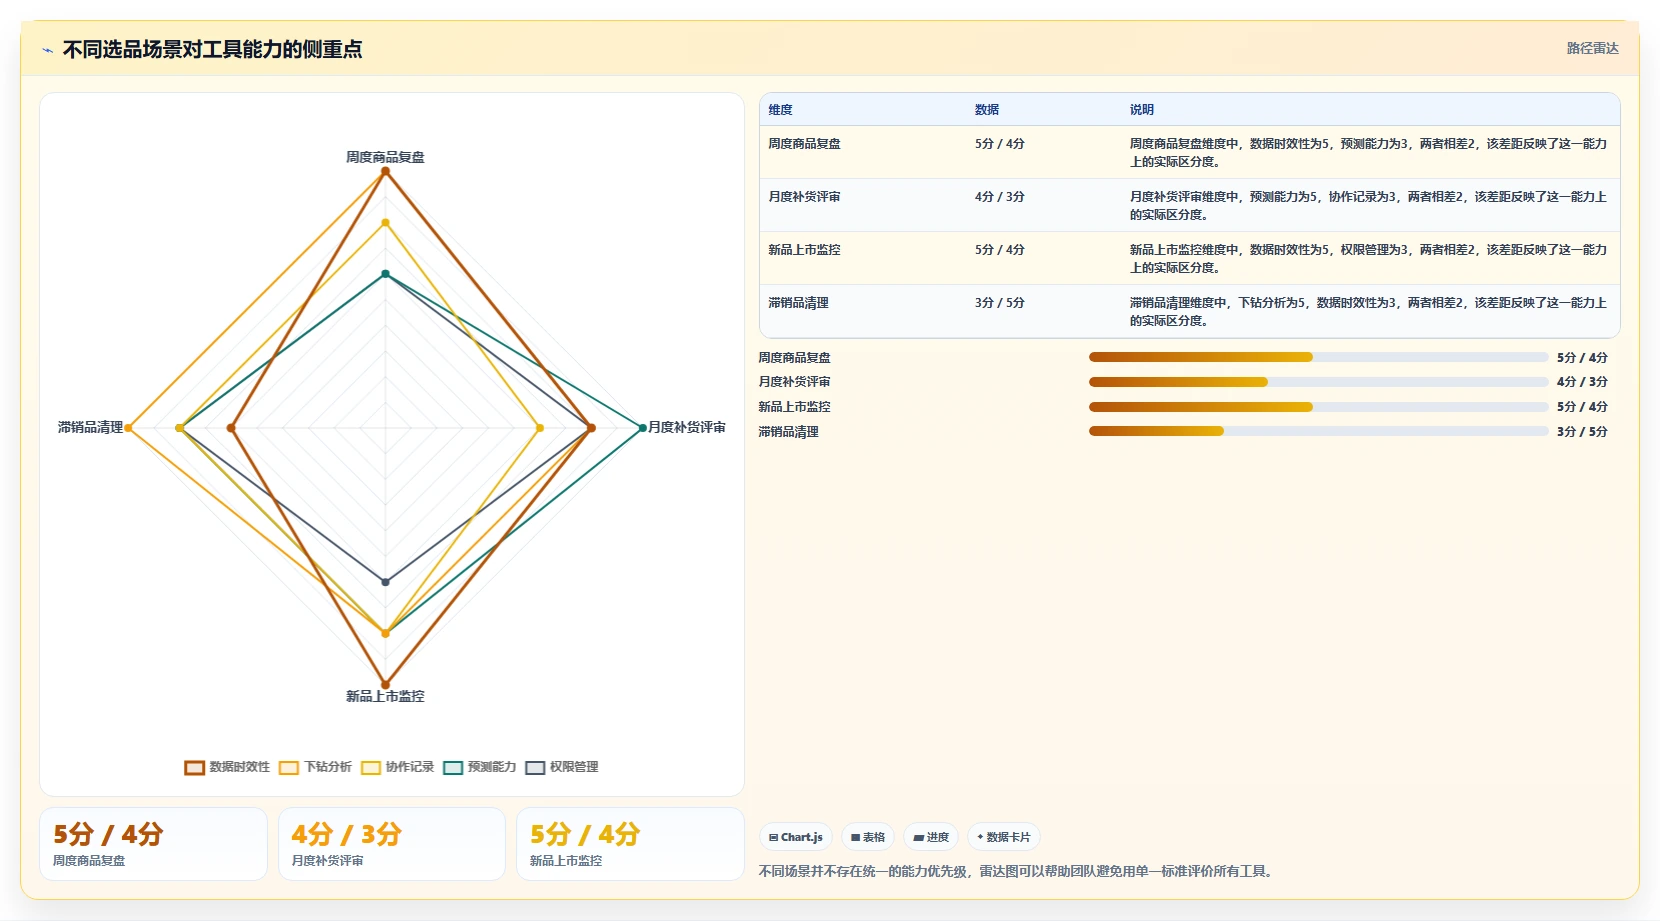The image size is (1660, 921).
Task: Open the 周度商品复盘 data card
Action: [153, 844]
